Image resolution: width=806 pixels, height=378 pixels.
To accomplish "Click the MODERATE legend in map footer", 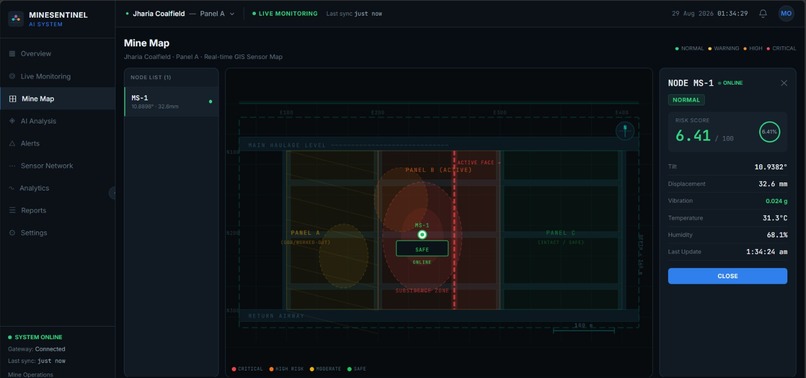I will [325, 369].
